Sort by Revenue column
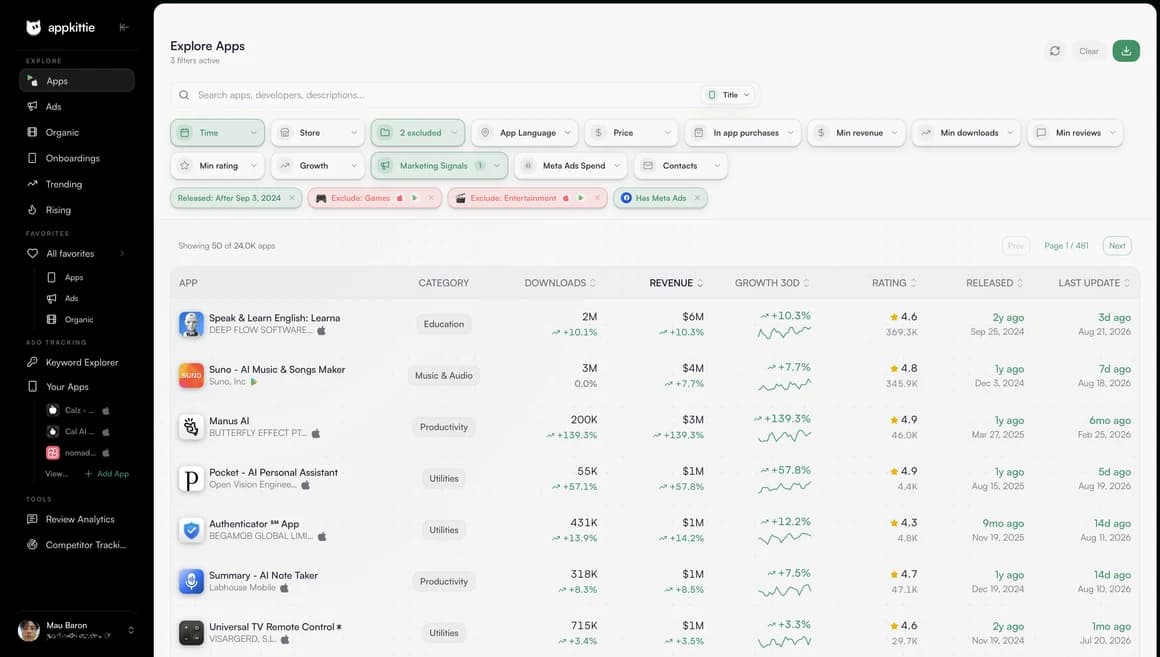The width and height of the screenshot is (1160, 657). click(x=676, y=283)
